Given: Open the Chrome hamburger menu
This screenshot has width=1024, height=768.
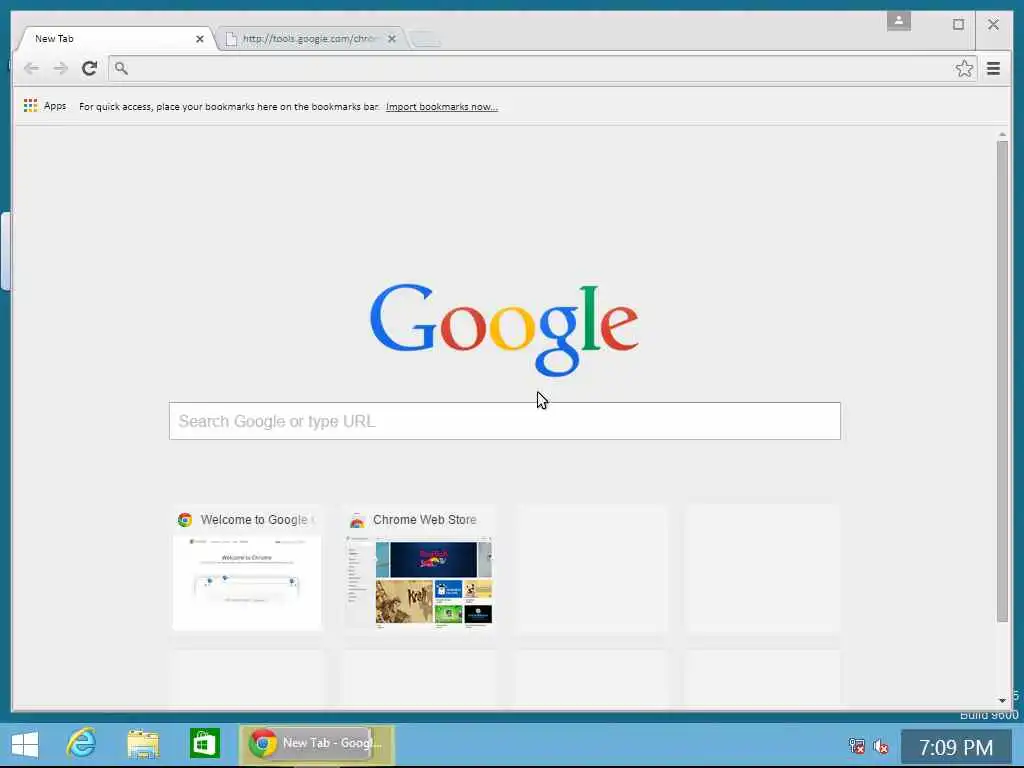Looking at the screenshot, I should [x=993, y=69].
